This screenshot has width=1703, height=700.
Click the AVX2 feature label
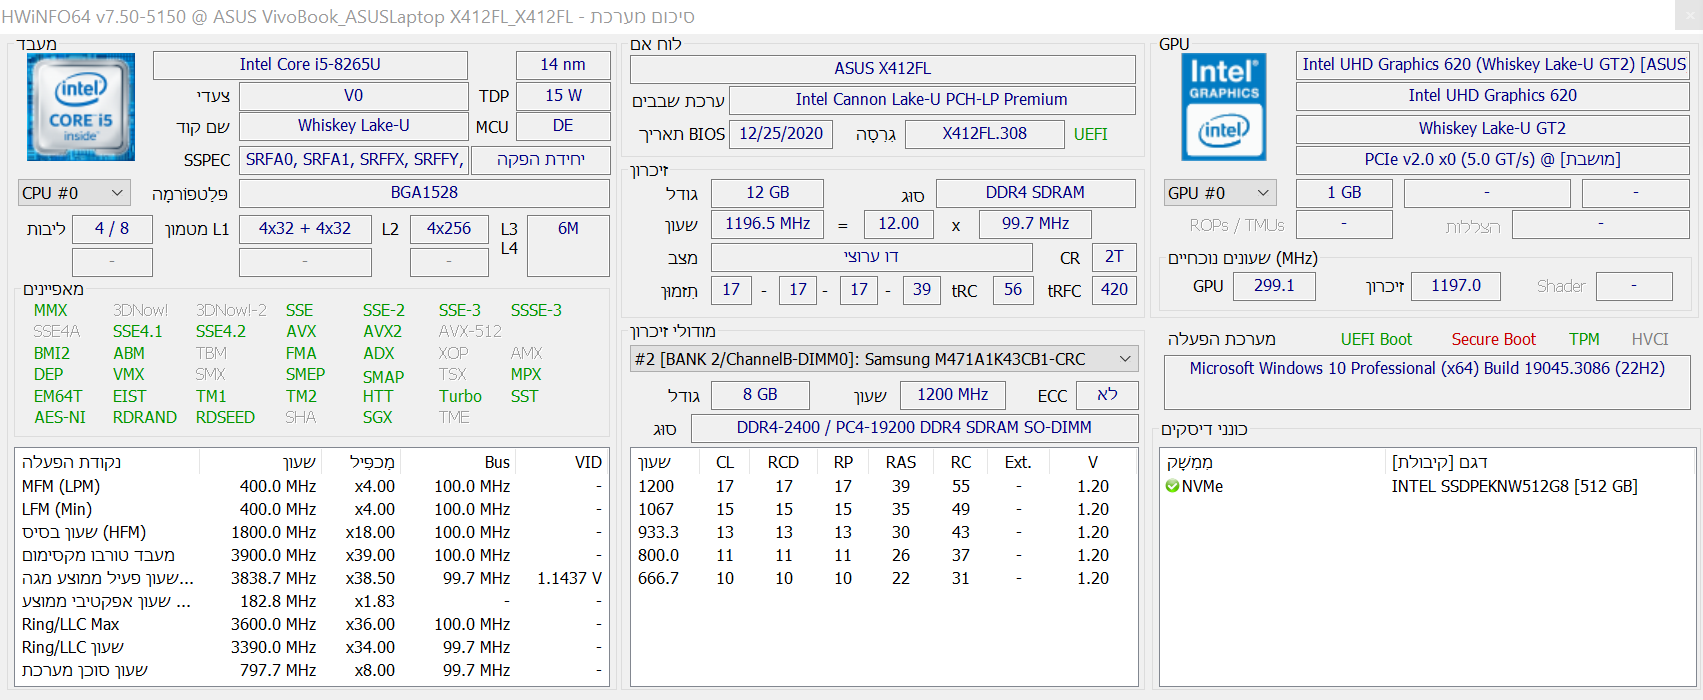click(382, 331)
